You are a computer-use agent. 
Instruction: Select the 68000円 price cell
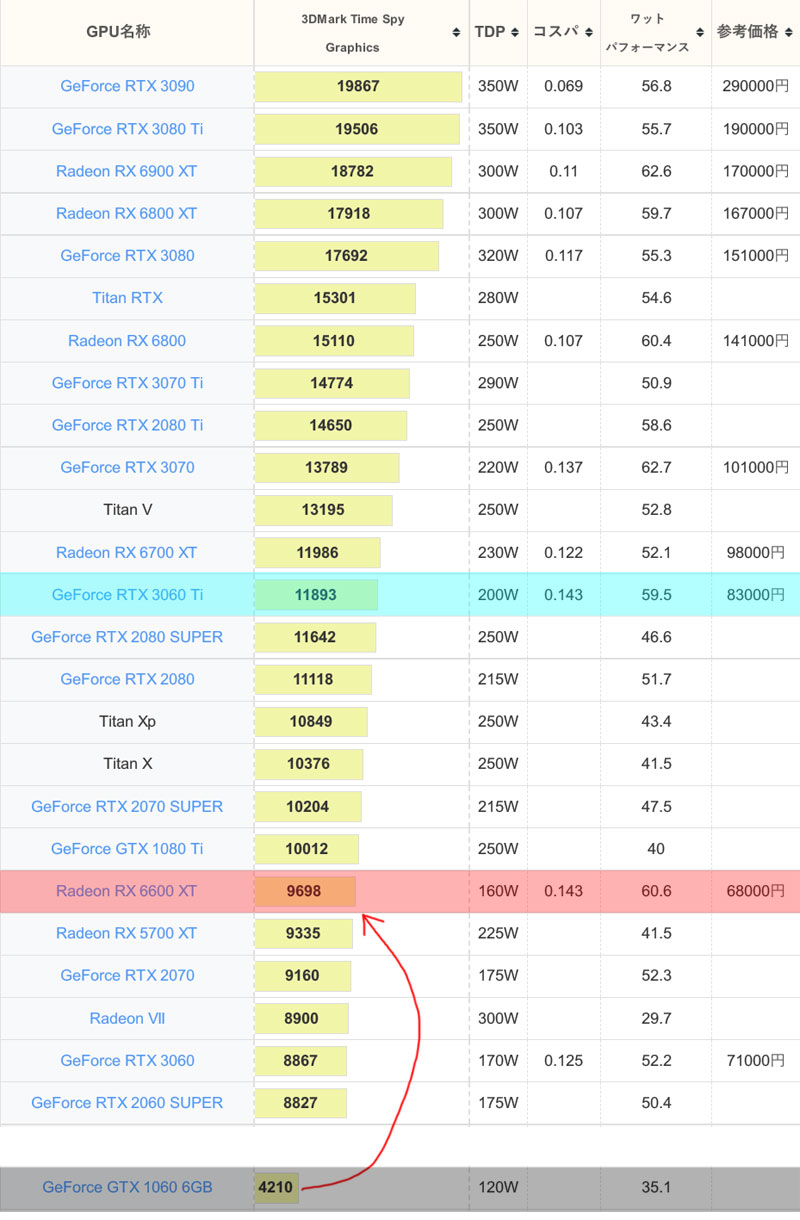coord(756,891)
